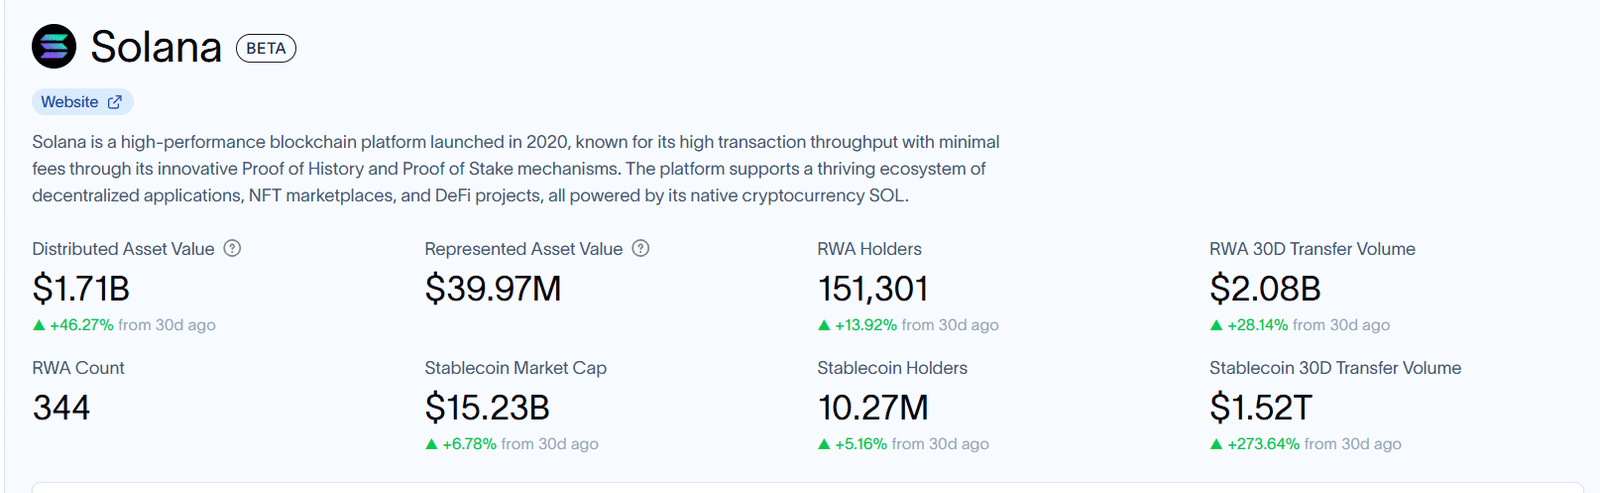Image resolution: width=1600 pixels, height=493 pixels.
Task: Click the Solana logo icon
Action: pos(54,47)
